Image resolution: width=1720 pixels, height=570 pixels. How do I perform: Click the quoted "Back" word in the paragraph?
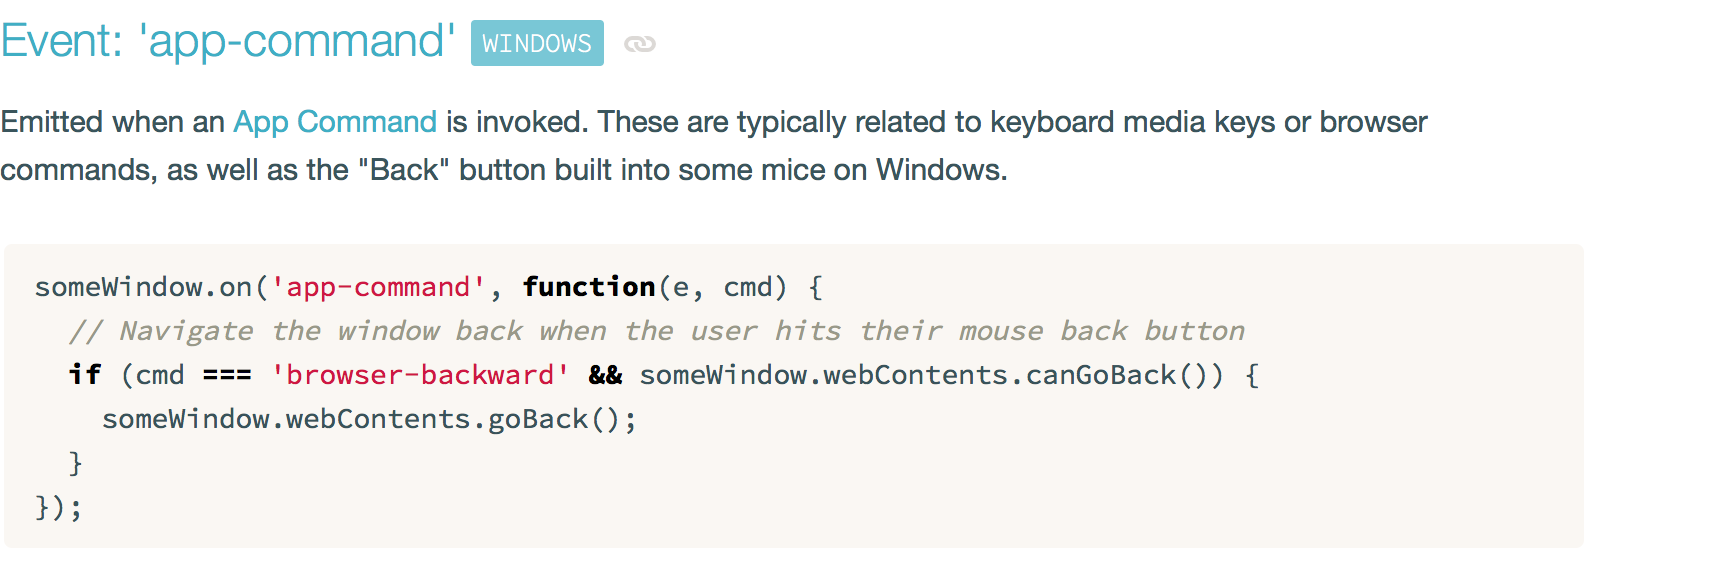click(x=404, y=170)
